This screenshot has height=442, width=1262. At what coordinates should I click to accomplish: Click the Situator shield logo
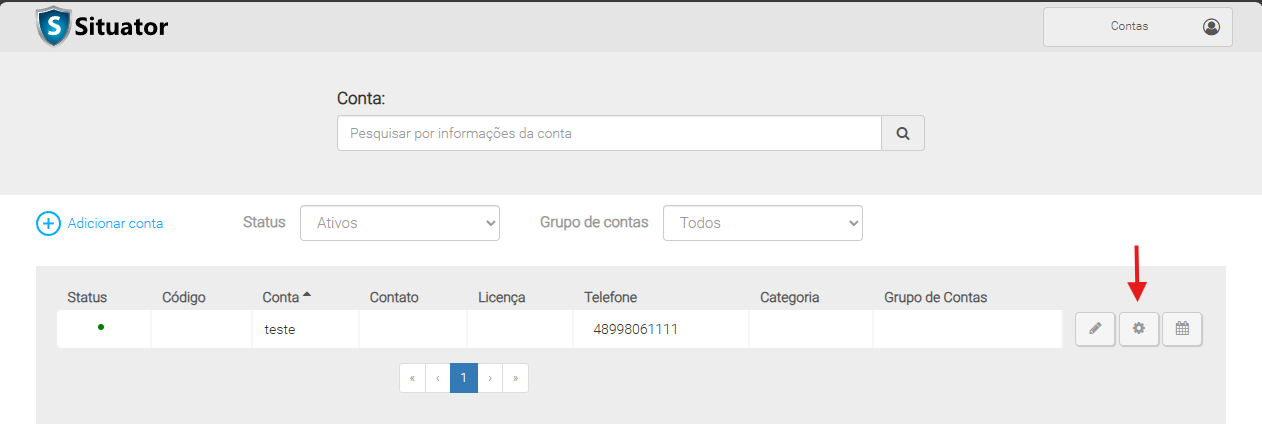click(53, 27)
